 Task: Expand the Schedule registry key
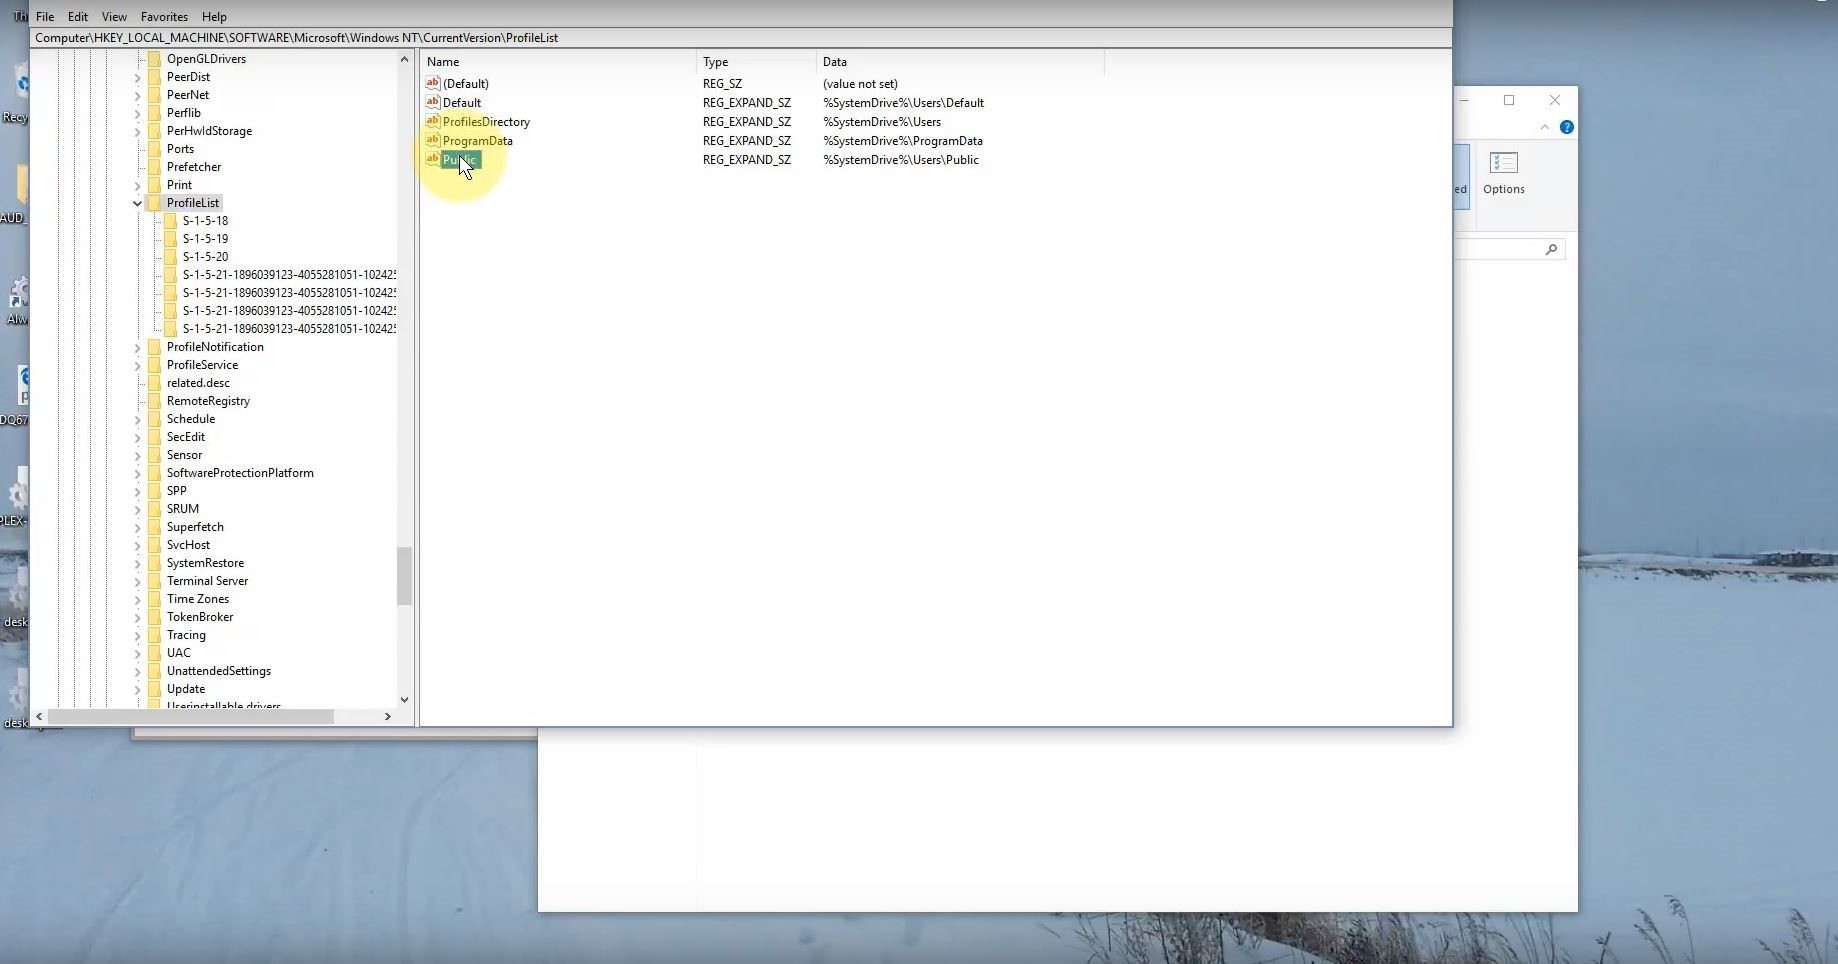click(x=137, y=419)
